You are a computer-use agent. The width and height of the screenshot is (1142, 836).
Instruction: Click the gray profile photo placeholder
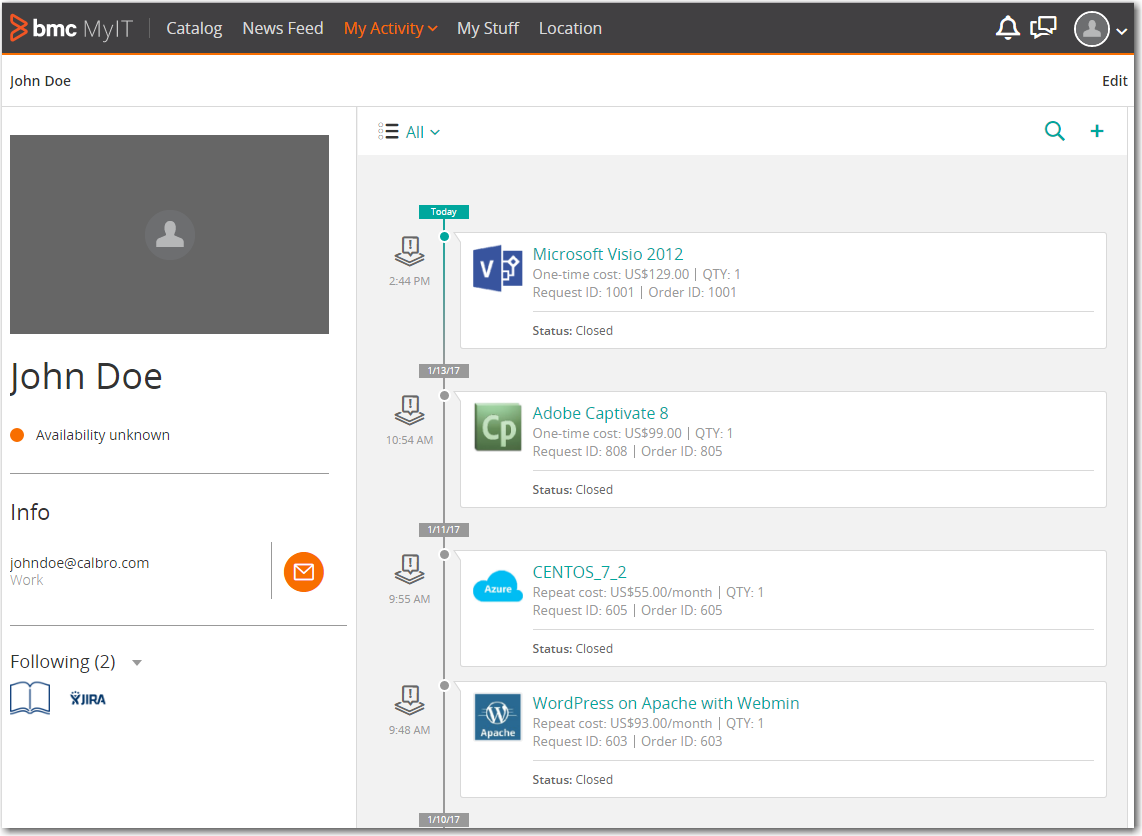pyautogui.click(x=169, y=234)
